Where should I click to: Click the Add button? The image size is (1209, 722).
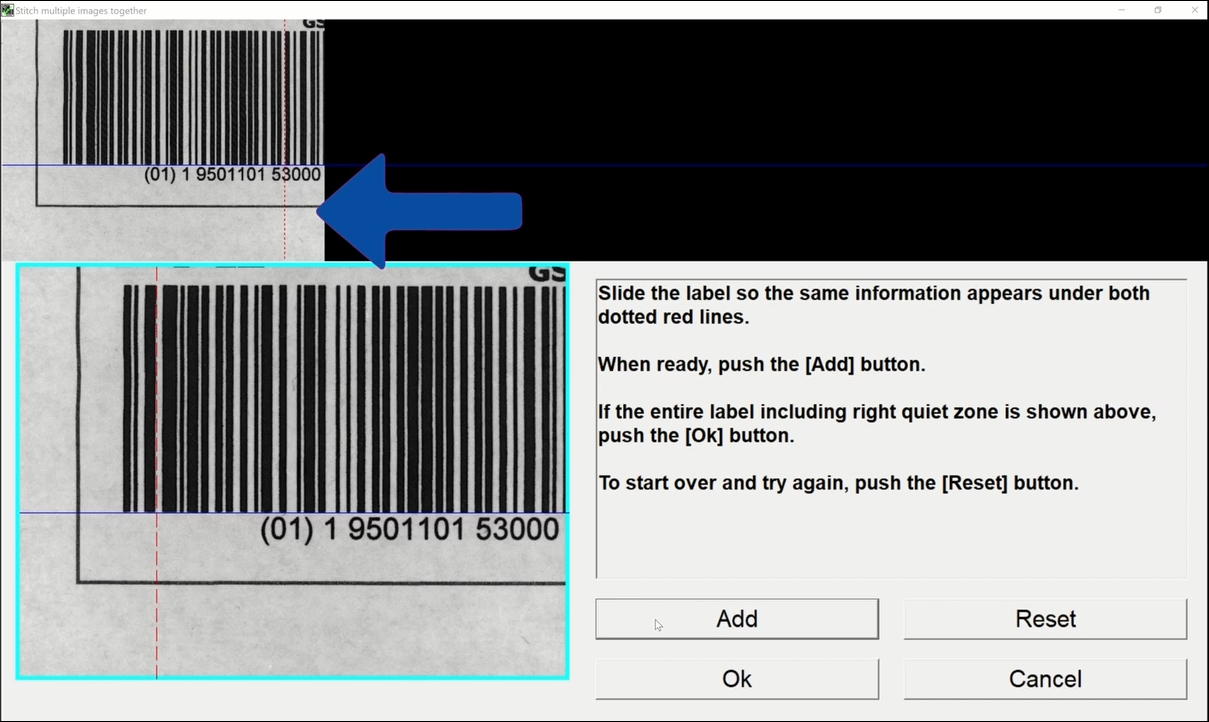click(x=737, y=619)
